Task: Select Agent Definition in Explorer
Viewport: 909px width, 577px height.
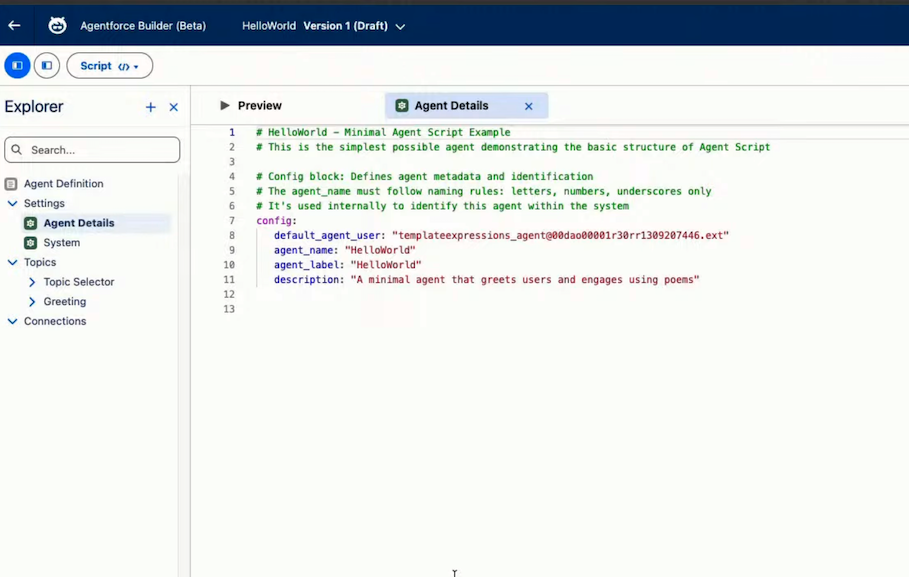Action: [64, 184]
